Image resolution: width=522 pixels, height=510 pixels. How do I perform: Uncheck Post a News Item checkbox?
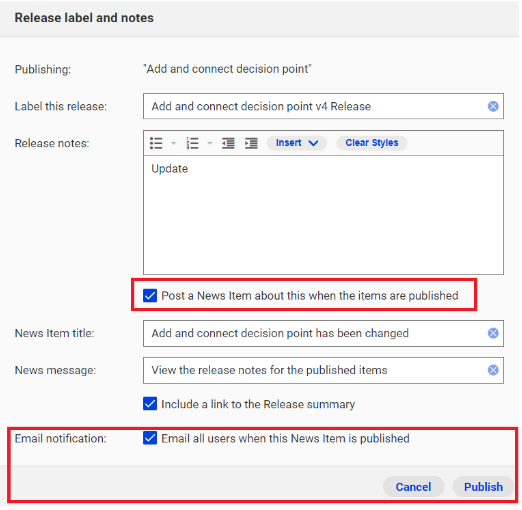(x=150, y=296)
